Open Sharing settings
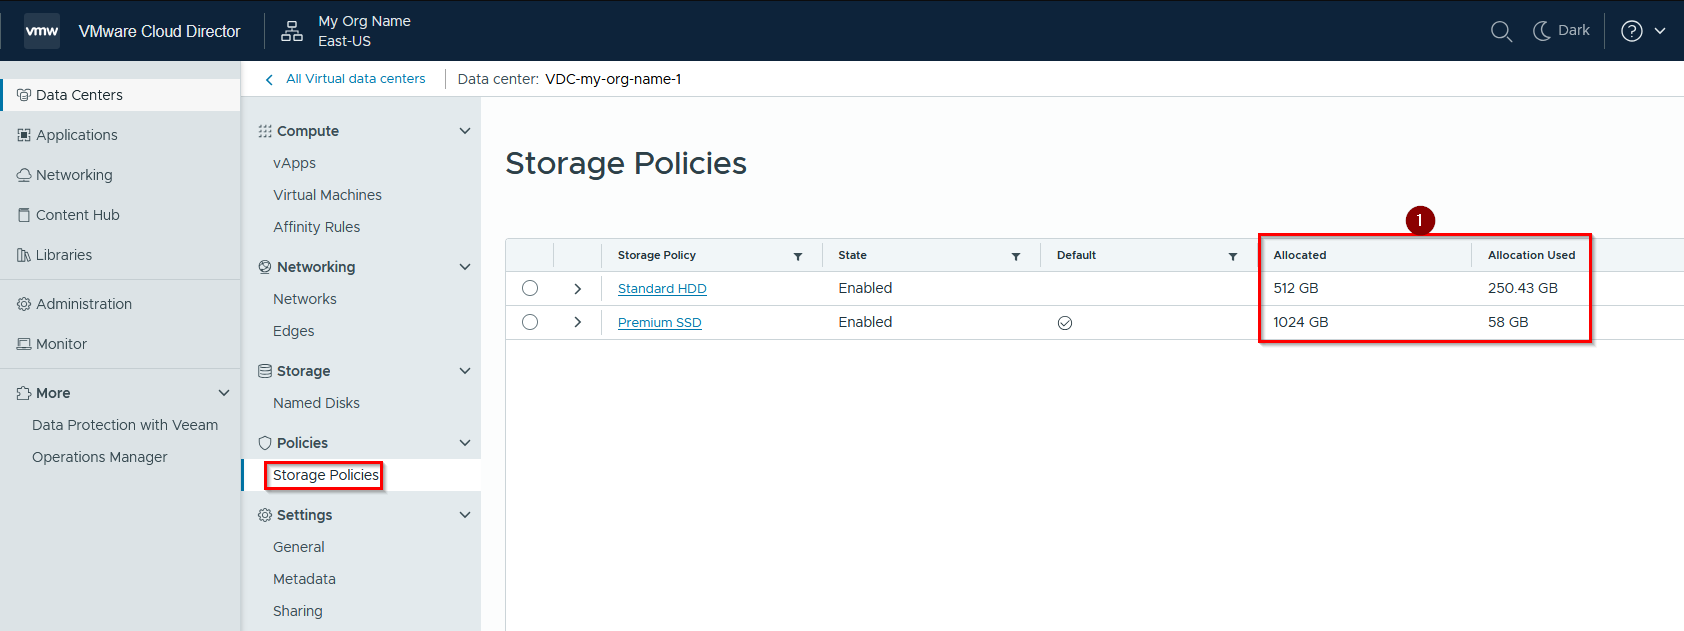The image size is (1684, 631). tap(298, 611)
